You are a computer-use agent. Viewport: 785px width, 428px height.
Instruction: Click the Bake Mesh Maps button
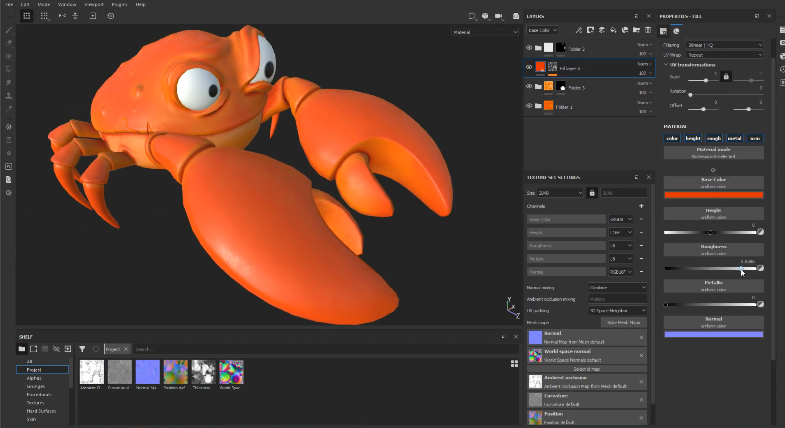(x=624, y=322)
